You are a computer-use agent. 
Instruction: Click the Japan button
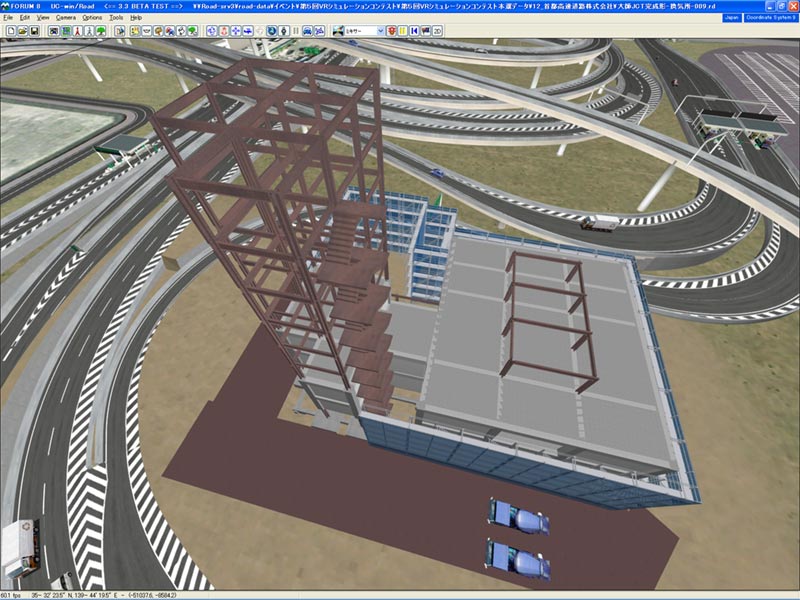click(x=732, y=17)
